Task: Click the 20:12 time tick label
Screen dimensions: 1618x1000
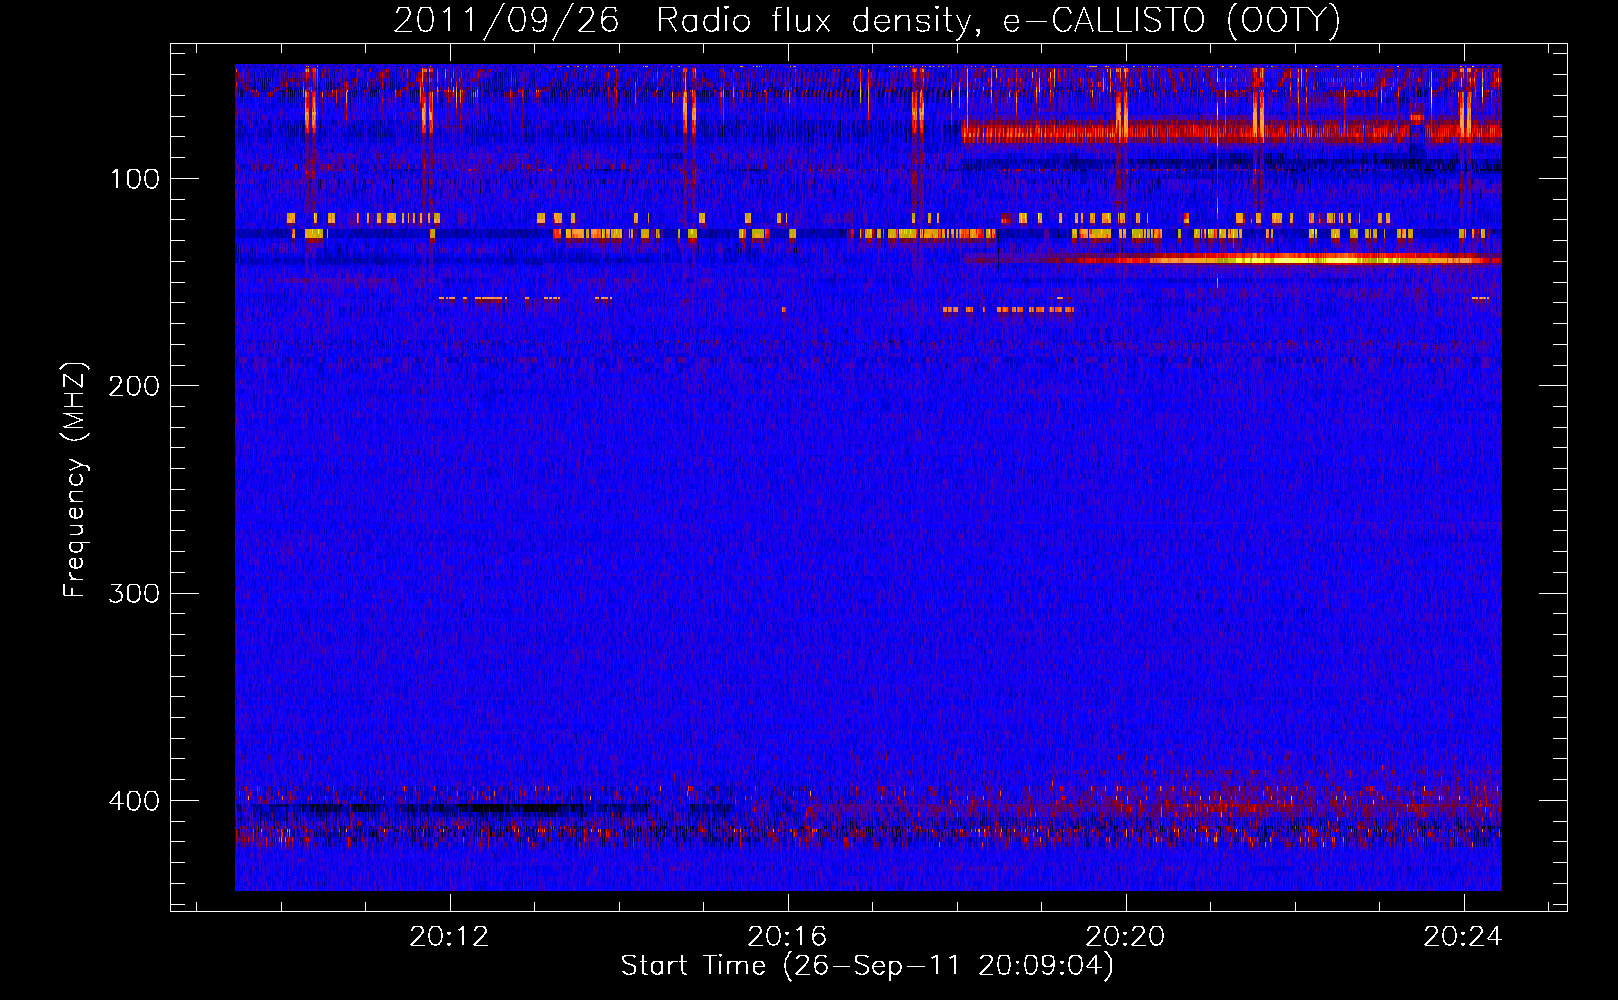Action: (x=450, y=936)
